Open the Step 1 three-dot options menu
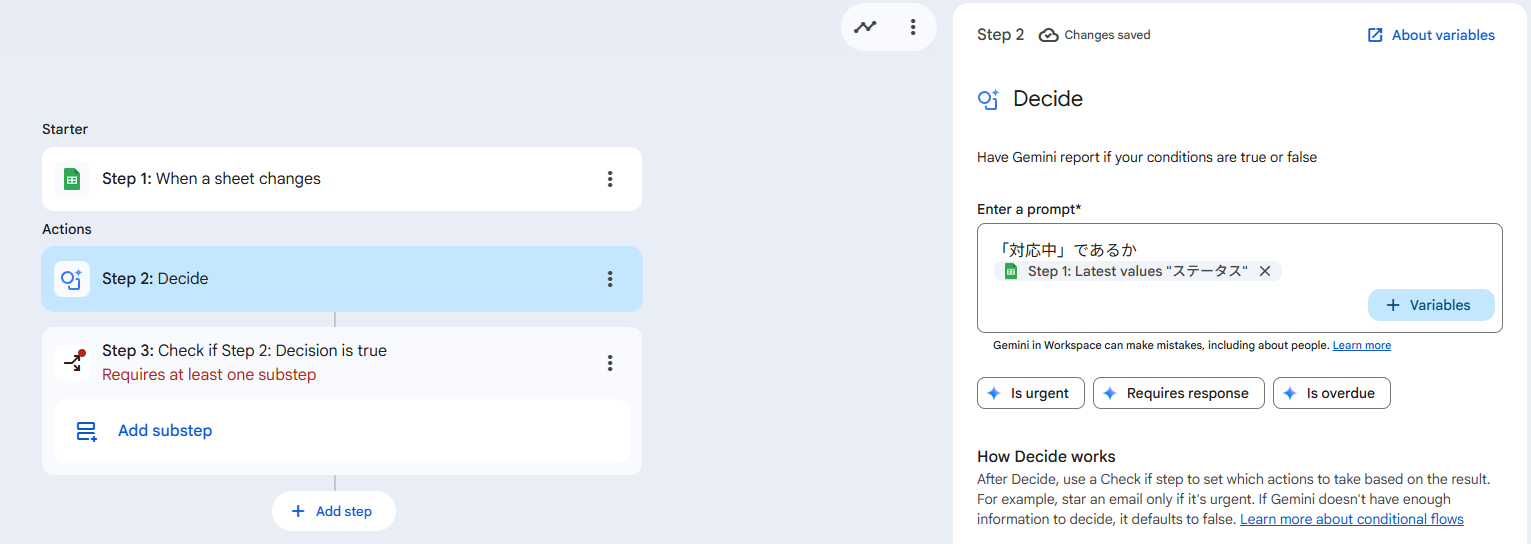The height and width of the screenshot is (544, 1531). pyautogui.click(x=610, y=179)
